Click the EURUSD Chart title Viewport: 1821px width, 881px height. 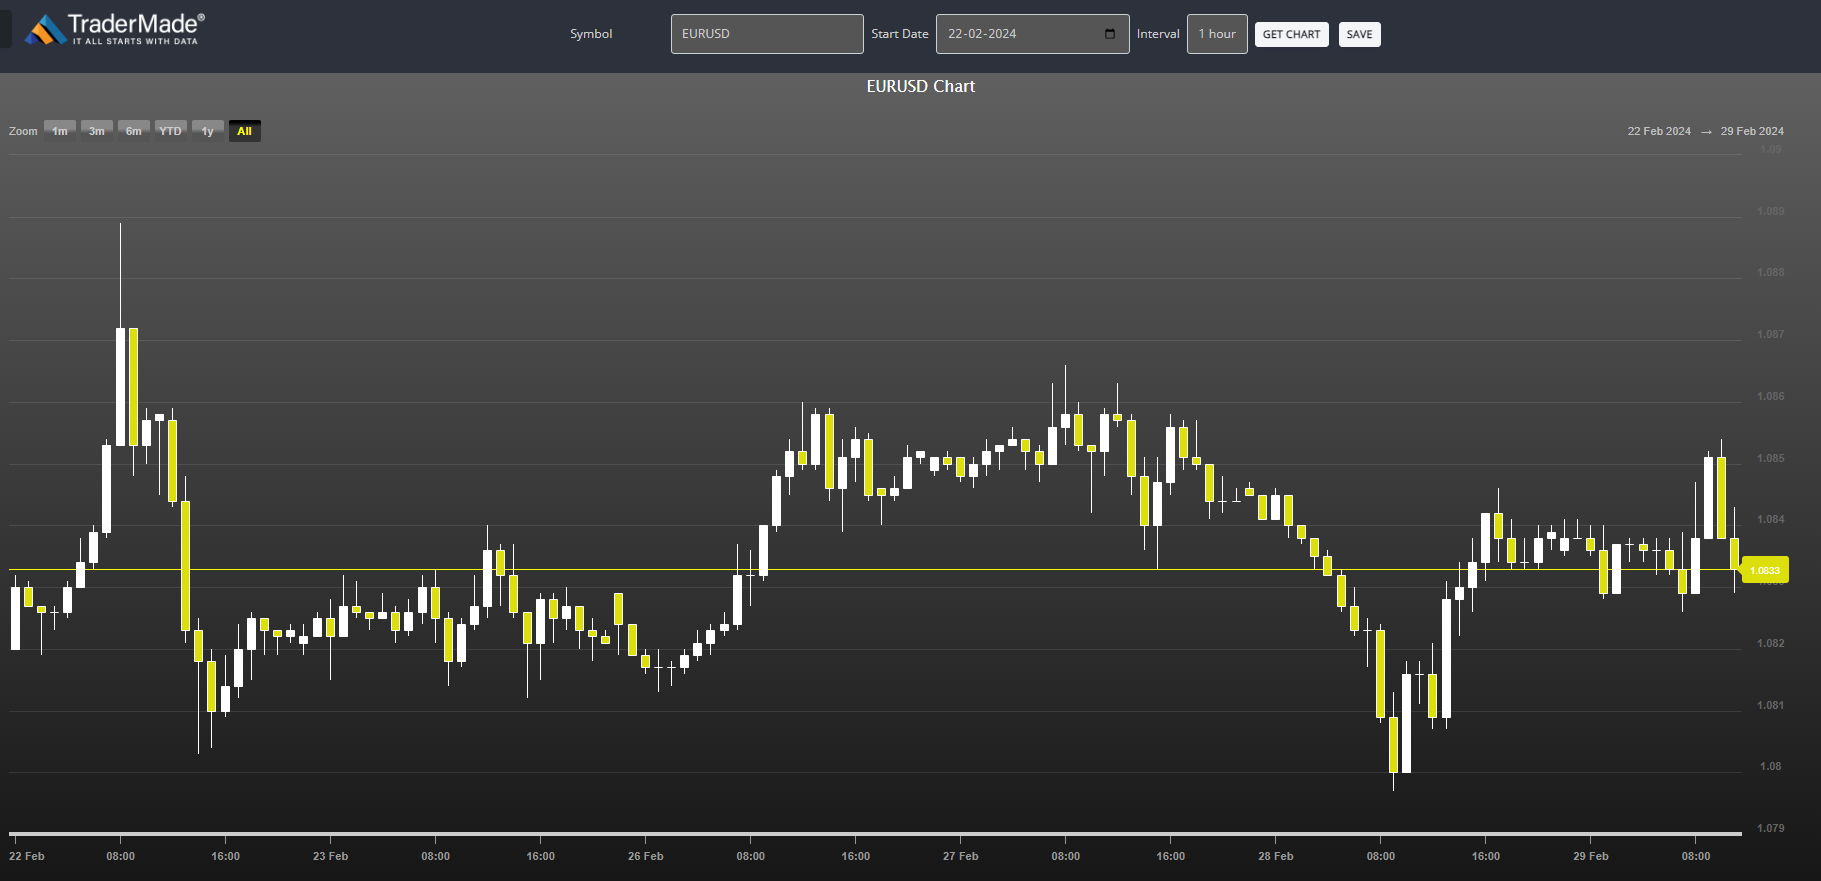coord(921,86)
